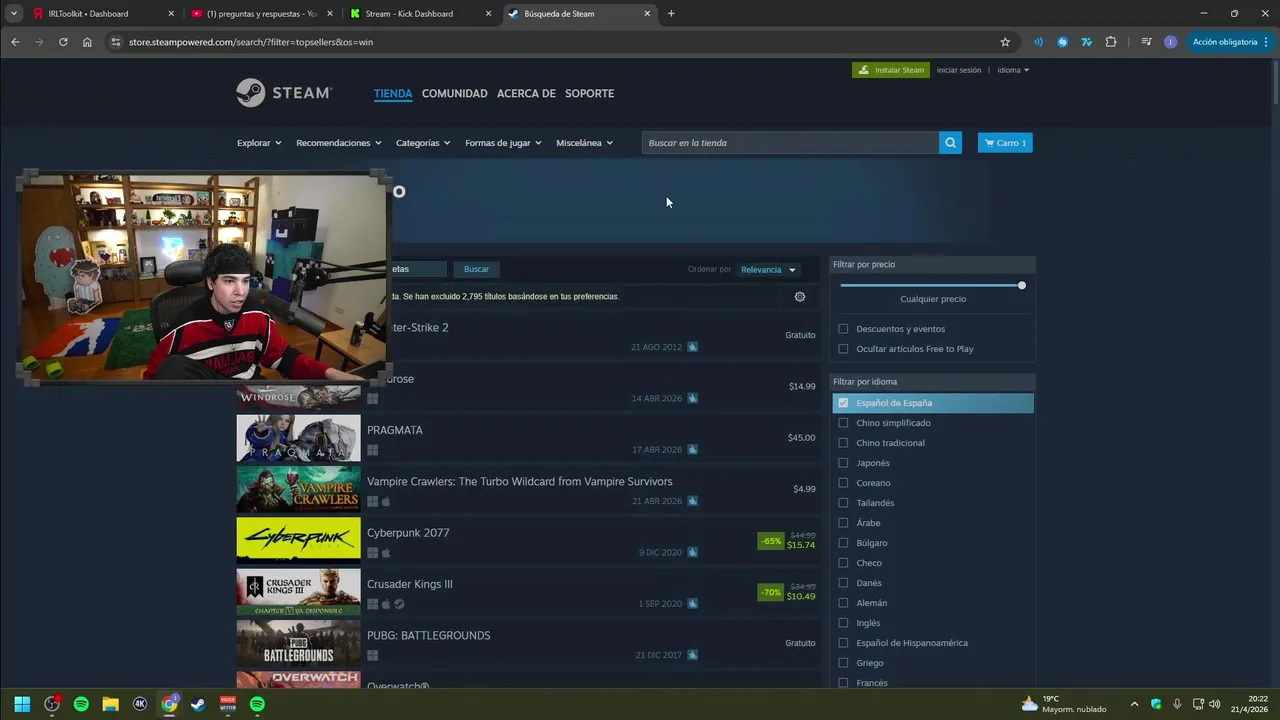Go to the COMUNIDAD section
This screenshot has width=1280, height=720.
[x=455, y=93]
